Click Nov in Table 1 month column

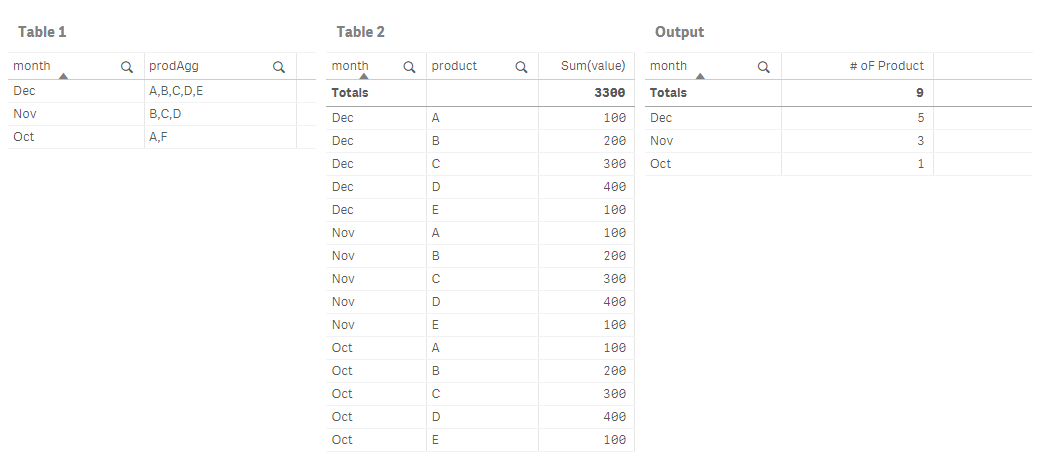click(25, 114)
